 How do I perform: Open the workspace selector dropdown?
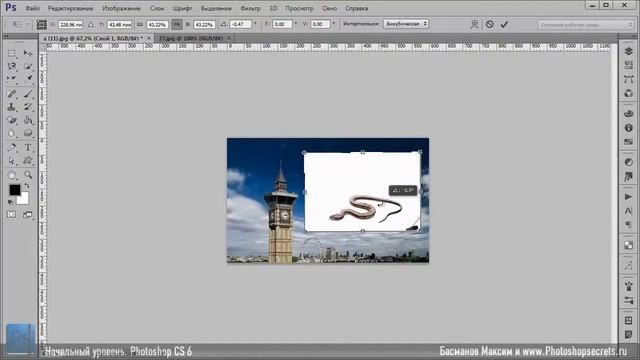[x=585, y=25]
